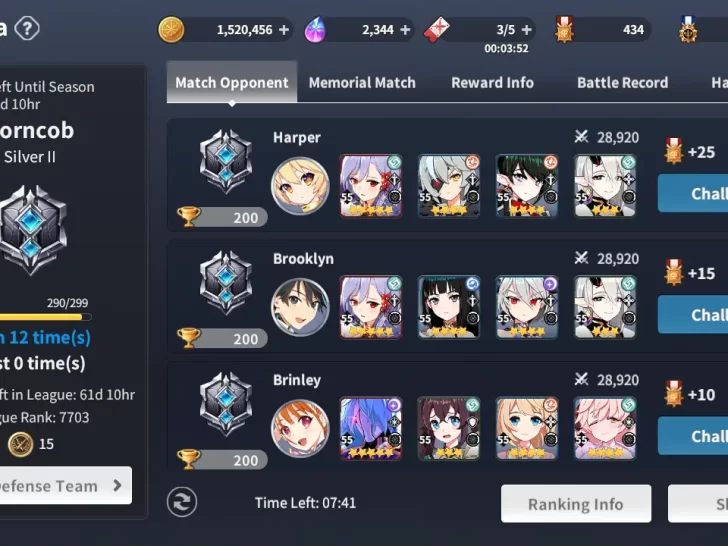Click the purple gem currency icon
This screenshot has height=546, width=728.
pos(315,30)
